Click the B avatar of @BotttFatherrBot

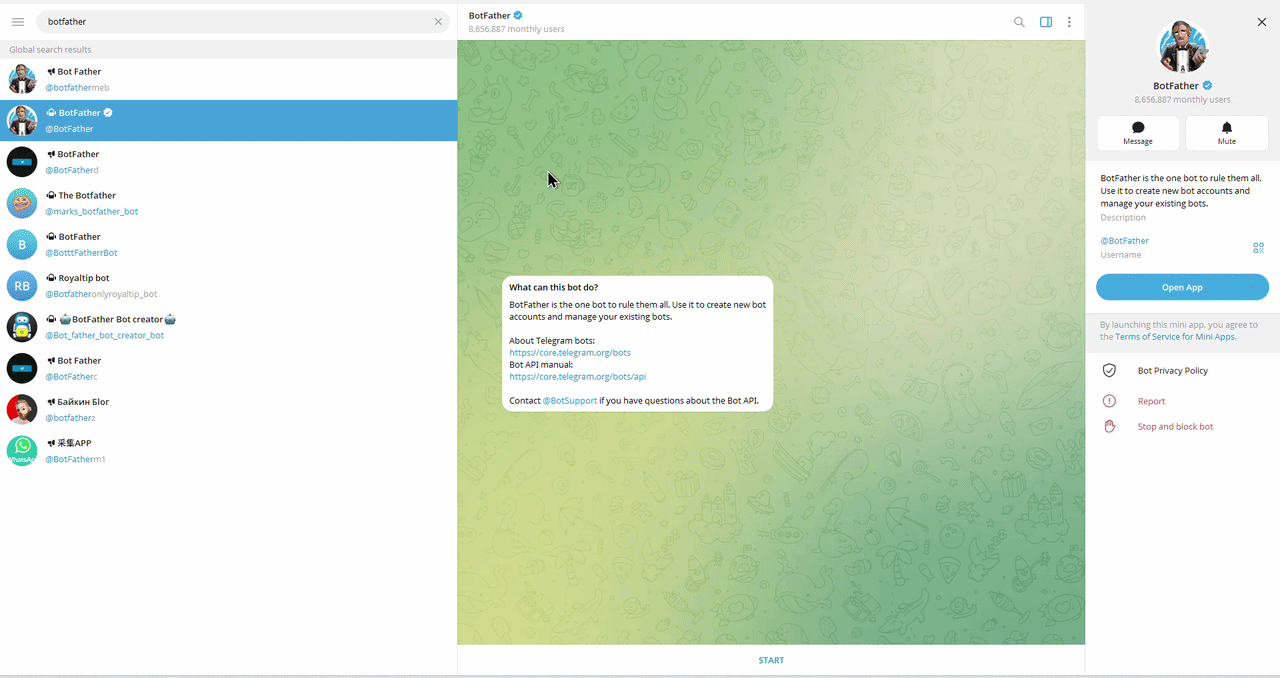22,245
